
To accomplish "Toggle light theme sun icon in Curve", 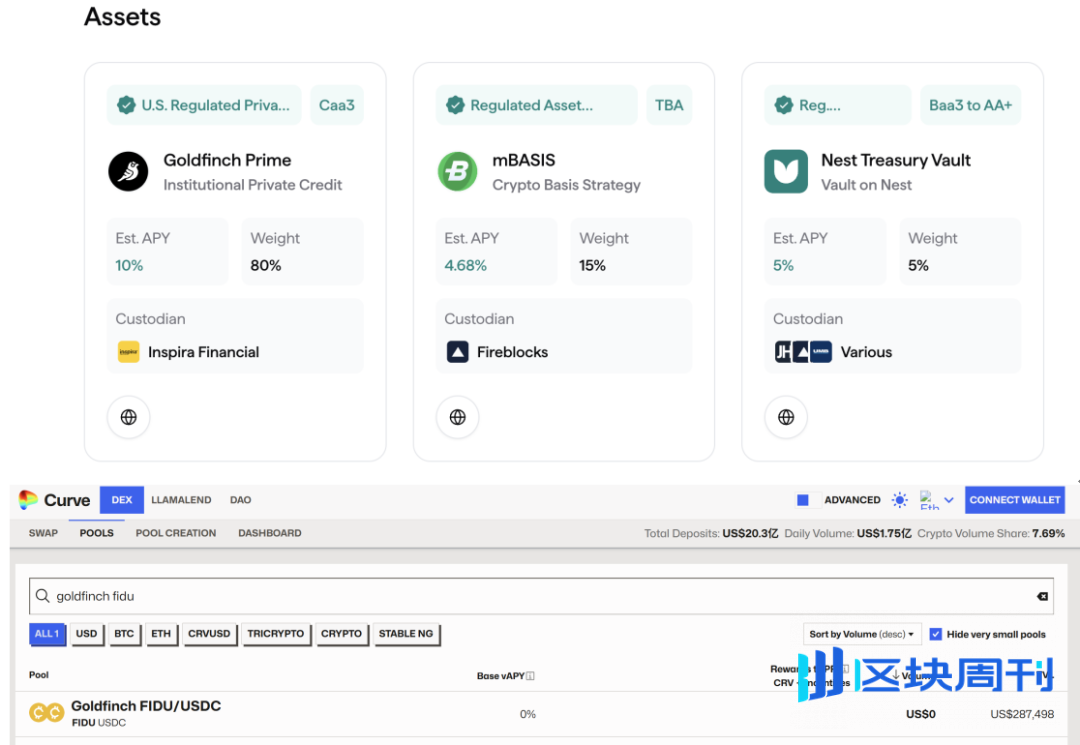I will tap(900, 500).
